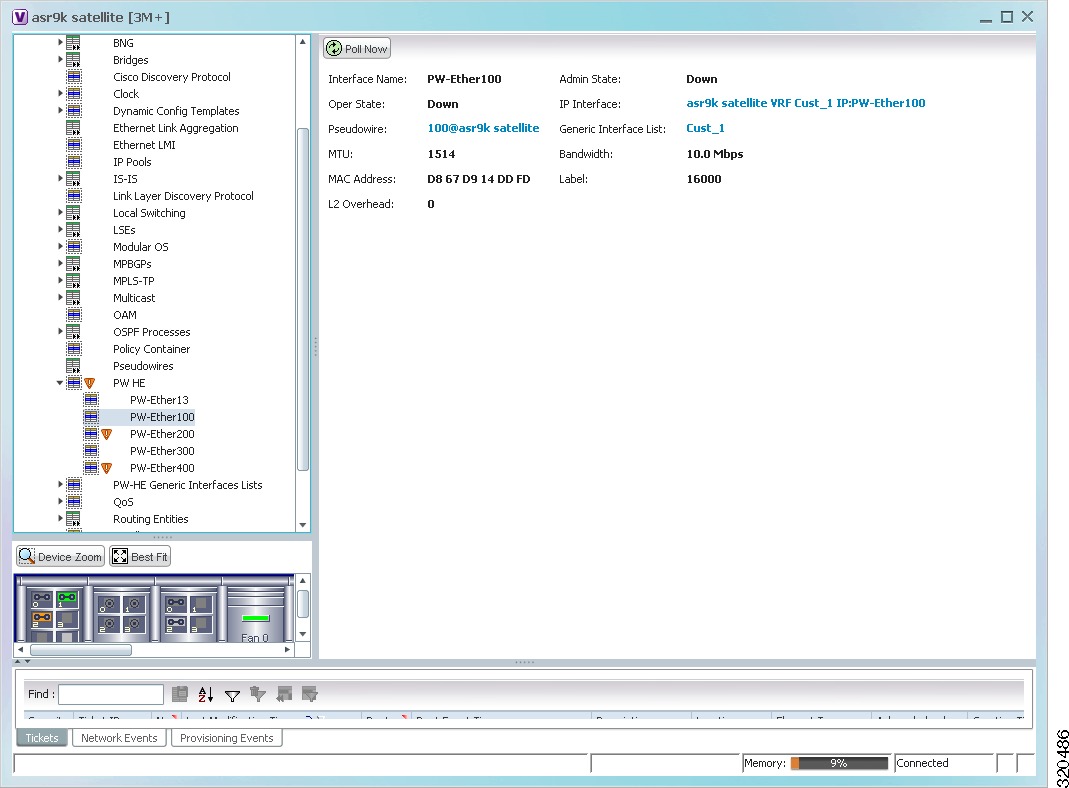Image resolution: width=1069 pixels, height=788 pixels.
Task: Open the Provisioning Events tab
Action: pos(226,738)
